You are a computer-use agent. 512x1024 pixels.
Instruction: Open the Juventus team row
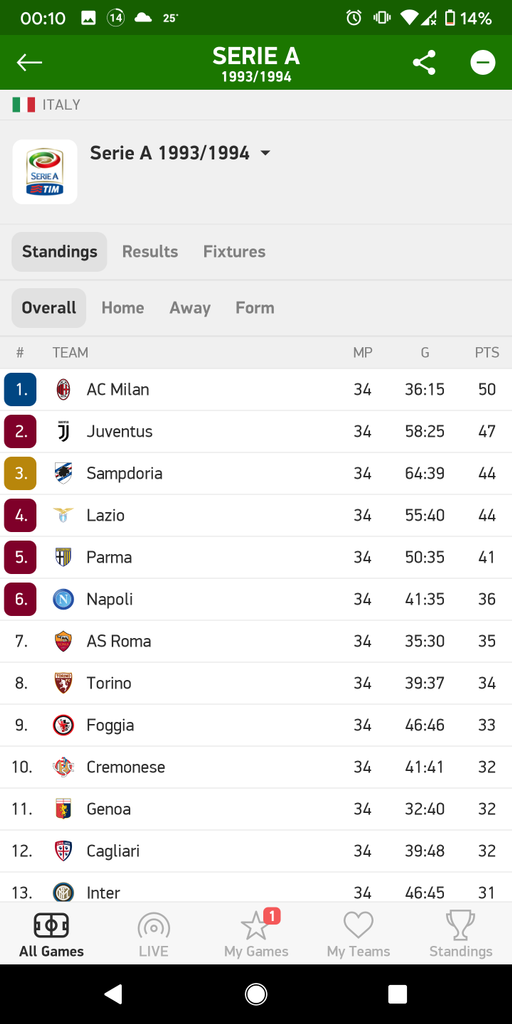click(x=256, y=432)
